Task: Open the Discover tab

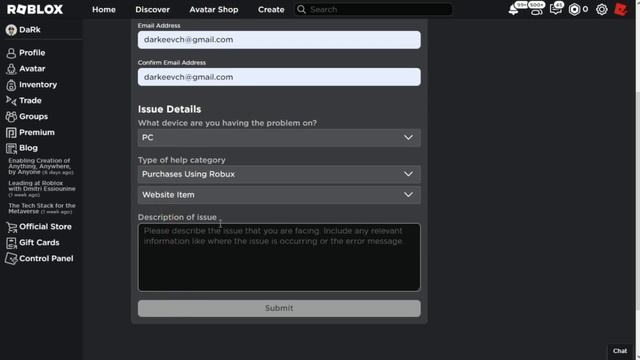Action: pos(153,9)
